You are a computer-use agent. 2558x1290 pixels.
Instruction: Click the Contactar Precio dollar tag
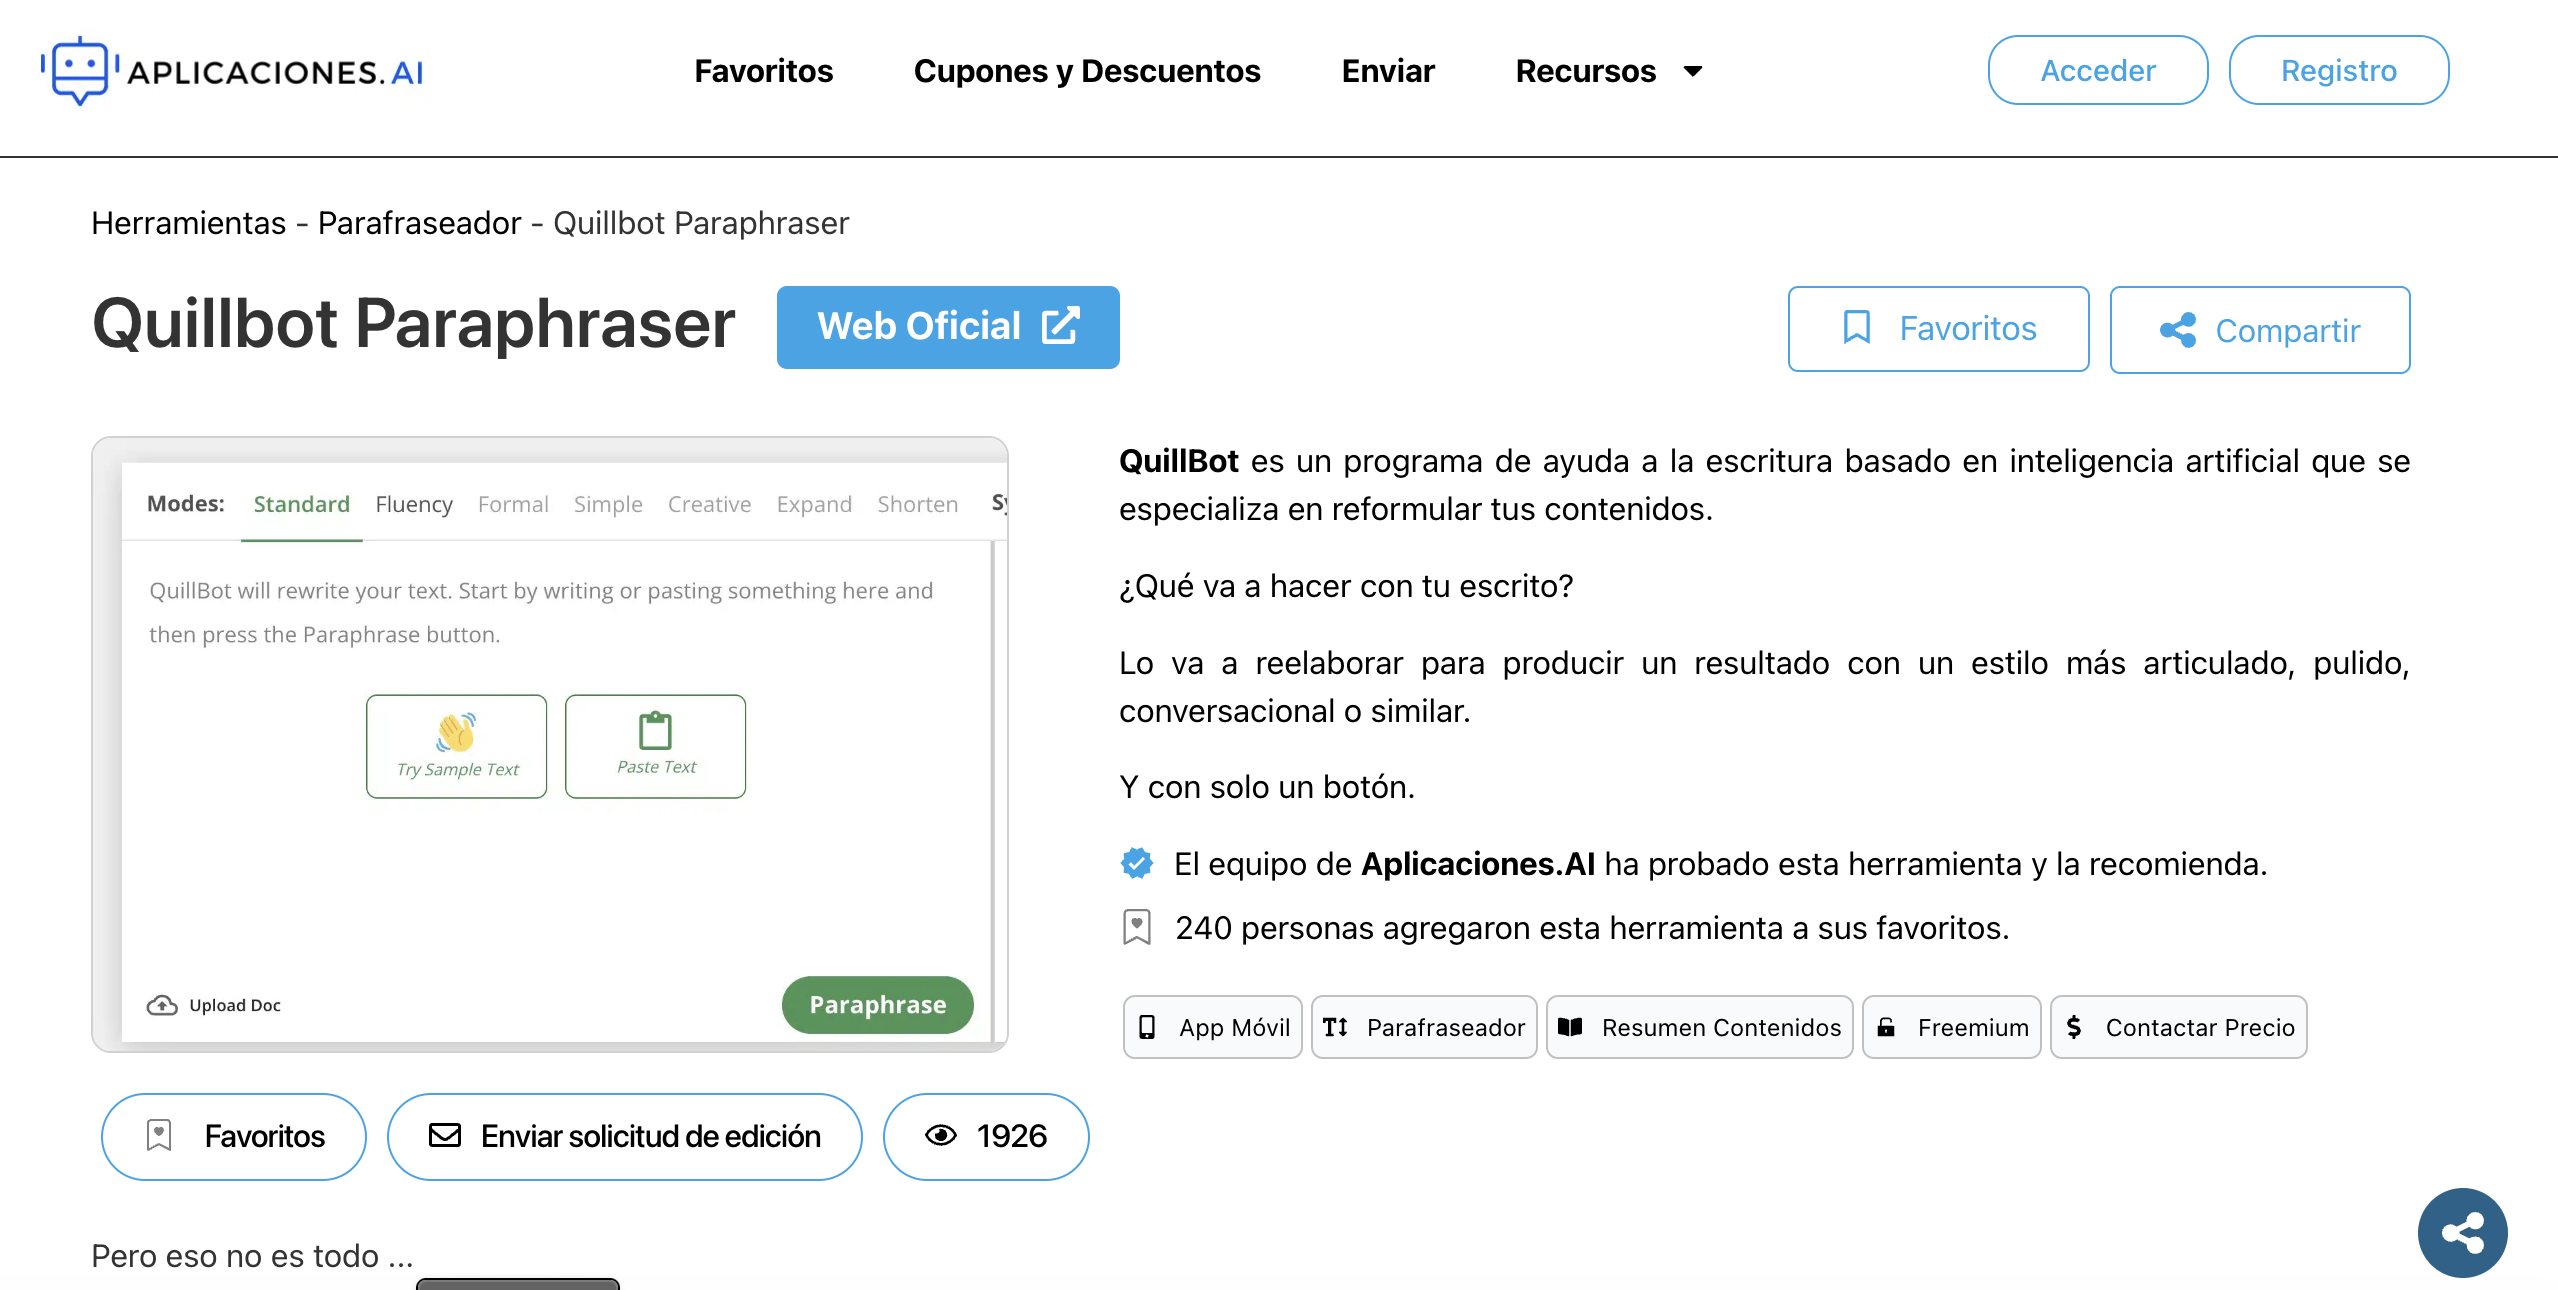pos(2178,1027)
